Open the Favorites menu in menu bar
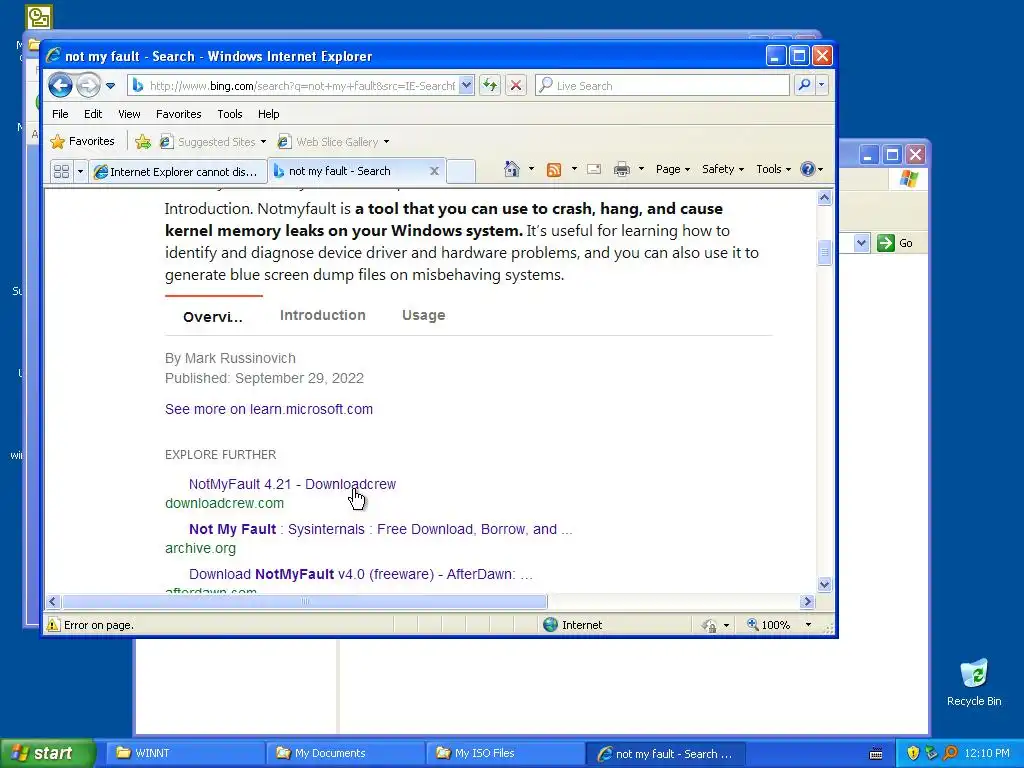Image resolution: width=1024 pixels, height=768 pixels. 178,114
